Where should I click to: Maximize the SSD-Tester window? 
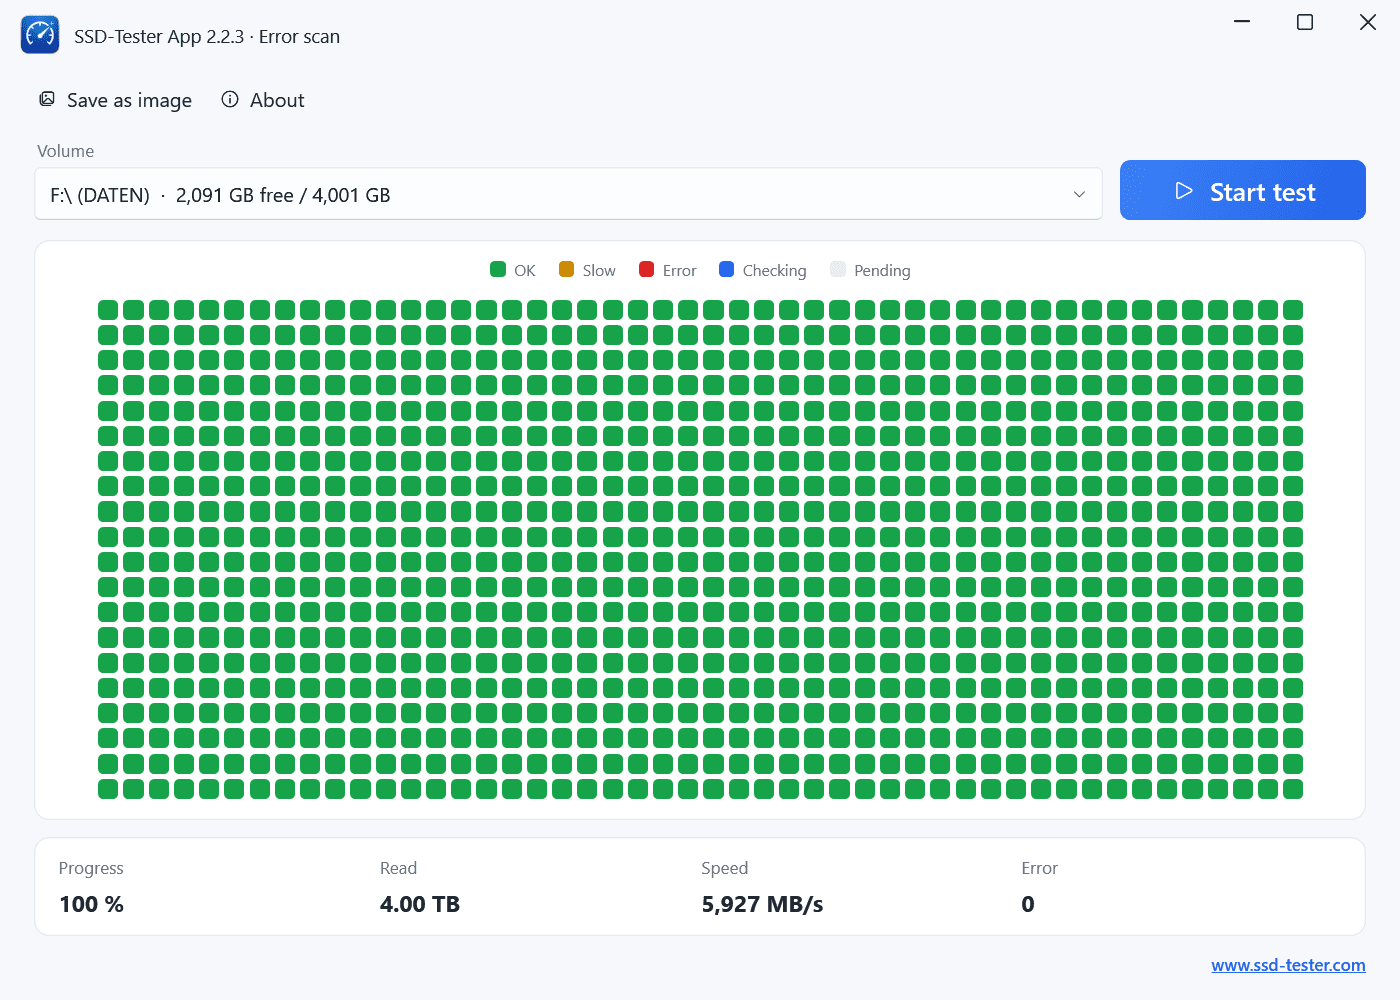pos(1305,22)
